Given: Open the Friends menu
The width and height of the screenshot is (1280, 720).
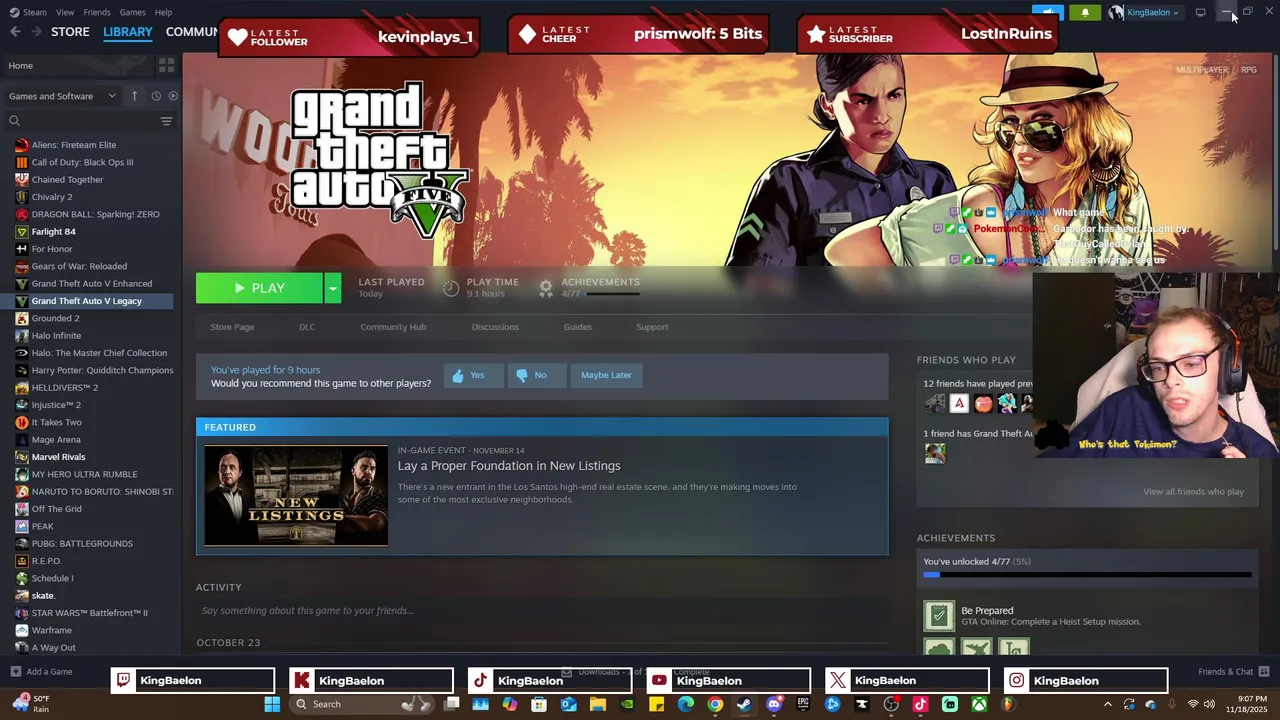Looking at the screenshot, I should [x=97, y=12].
